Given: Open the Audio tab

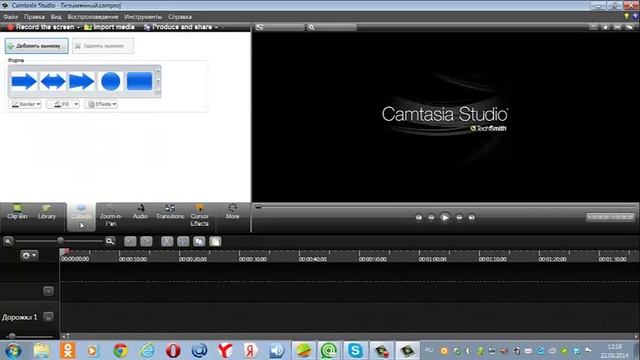Looking at the screenshot, I should (x=140, y=212).
